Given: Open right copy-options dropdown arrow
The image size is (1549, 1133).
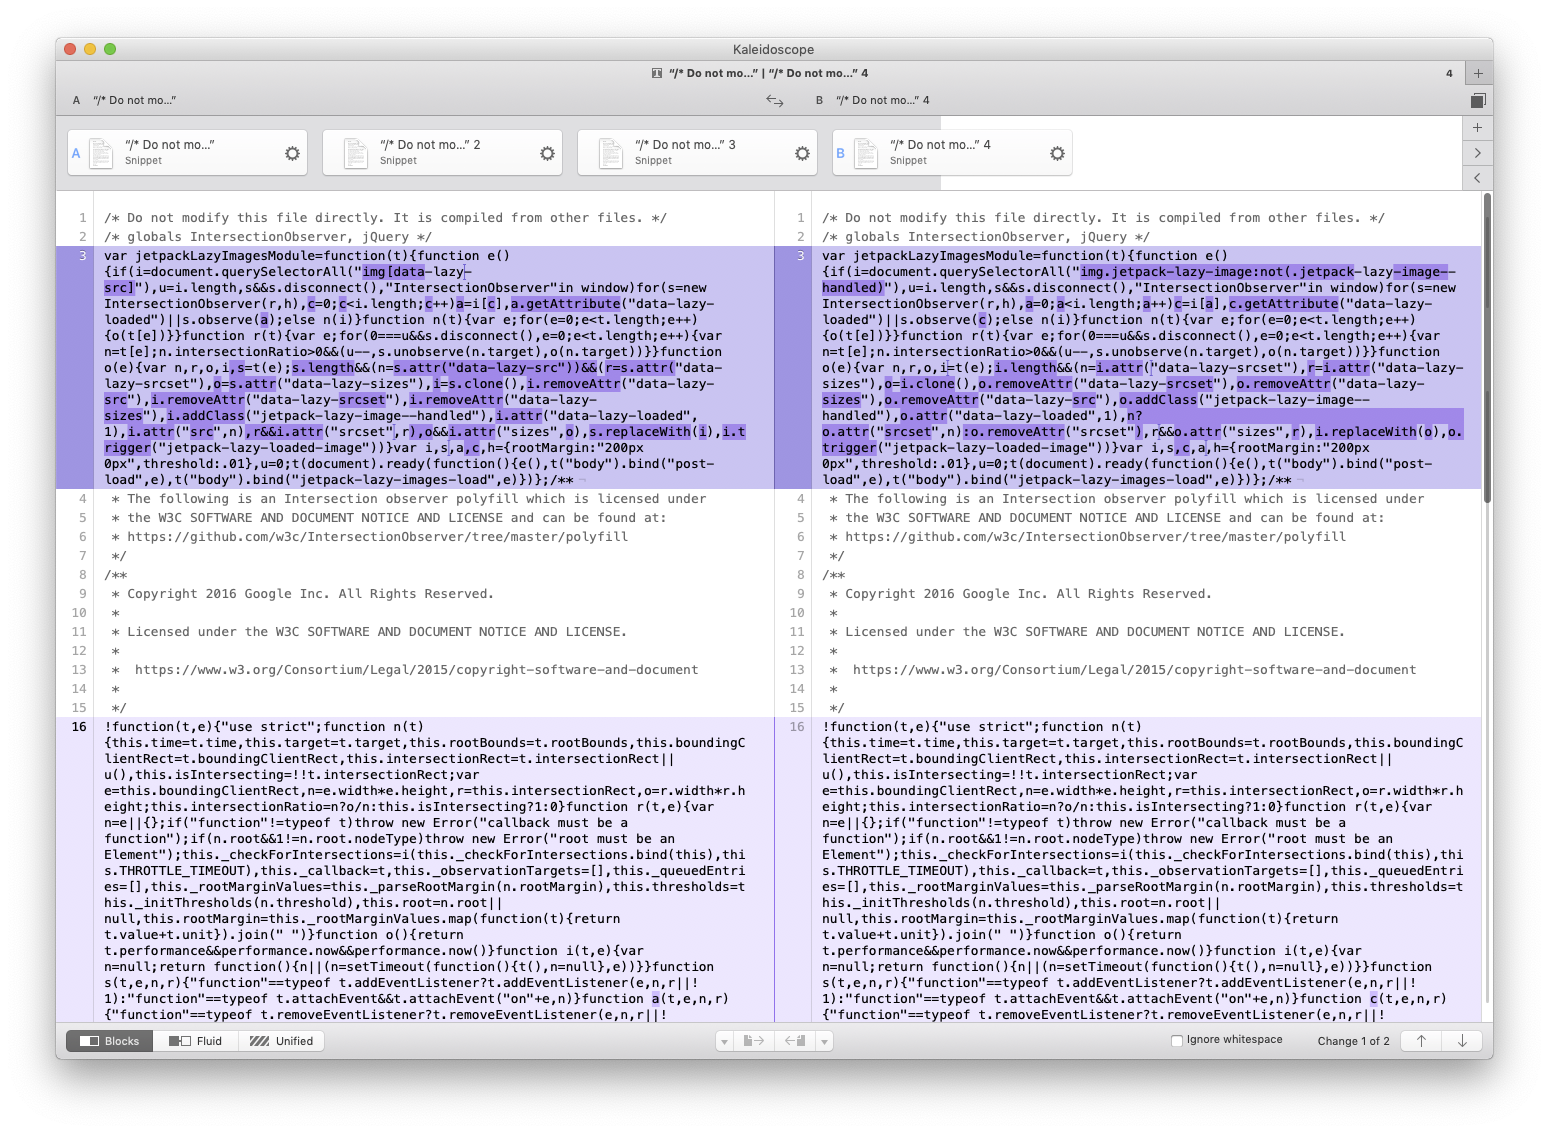Looking at the screenshot, I should [x=824, y=1041].
